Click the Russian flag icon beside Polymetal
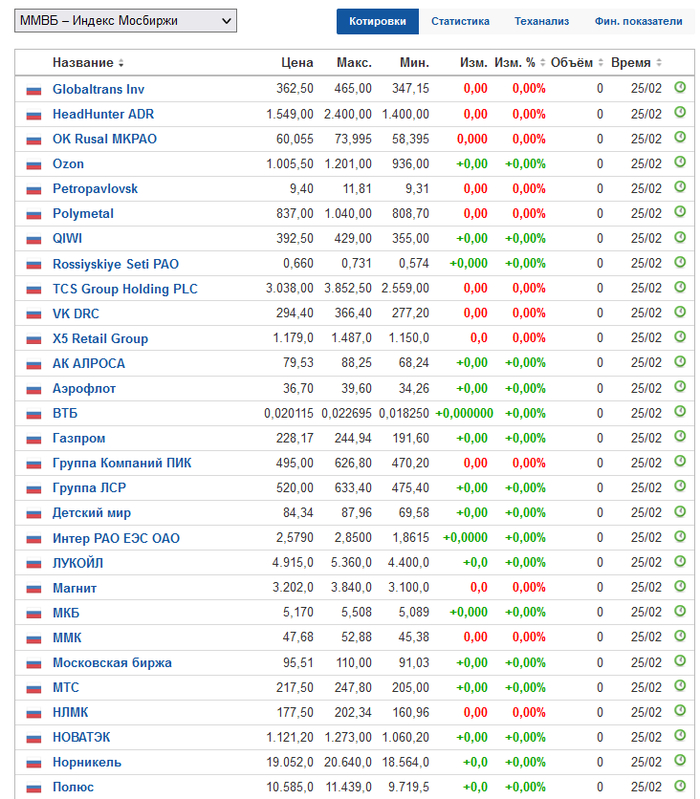Image resolution: width=700 pixels, height=799 pixels. click(x=34, y=215)
